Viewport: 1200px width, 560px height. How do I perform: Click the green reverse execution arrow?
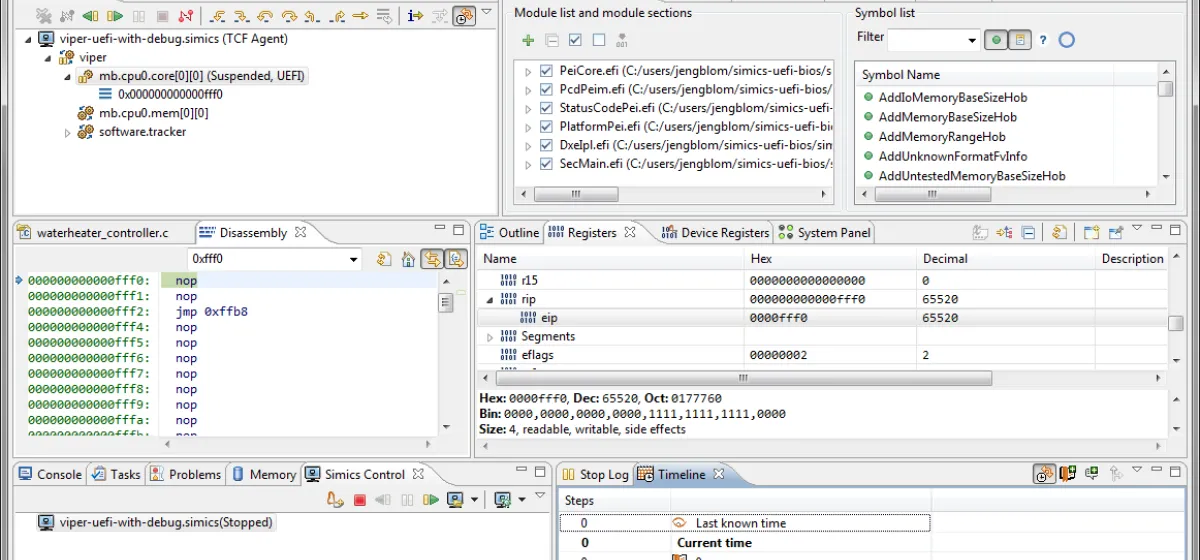(90, 16)
